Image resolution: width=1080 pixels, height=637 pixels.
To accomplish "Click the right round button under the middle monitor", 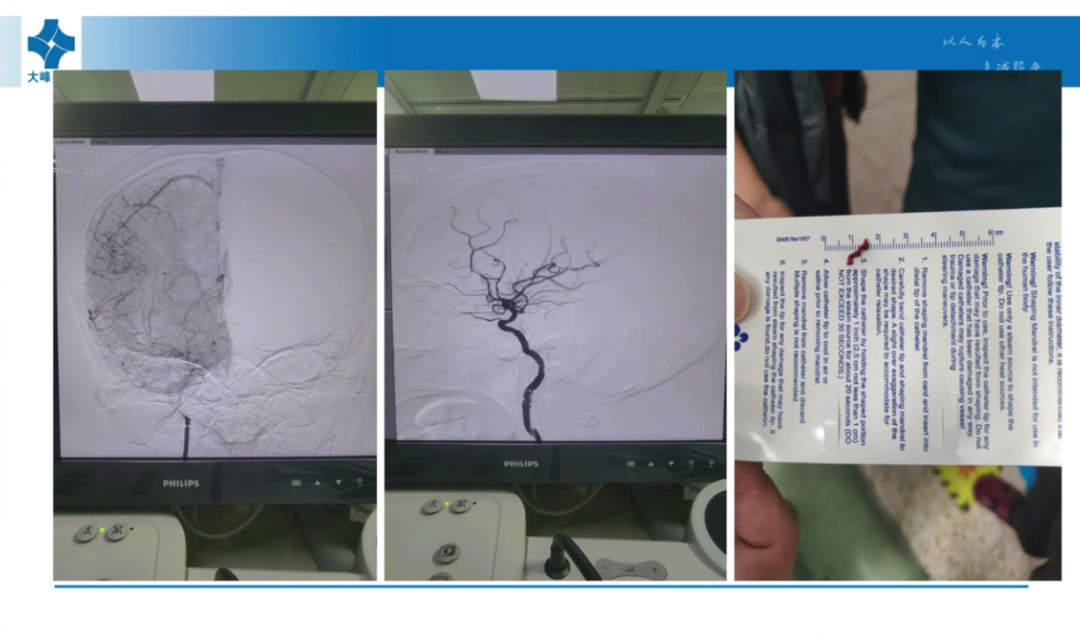I will coord(461,506).
